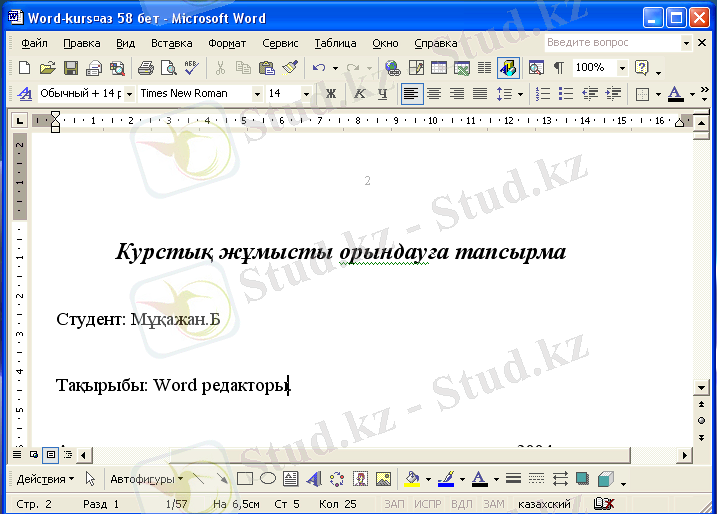This screenshot has width=717, height=514.
Task: Click the казахский language indicator in status bar
Action: [544, 504]
